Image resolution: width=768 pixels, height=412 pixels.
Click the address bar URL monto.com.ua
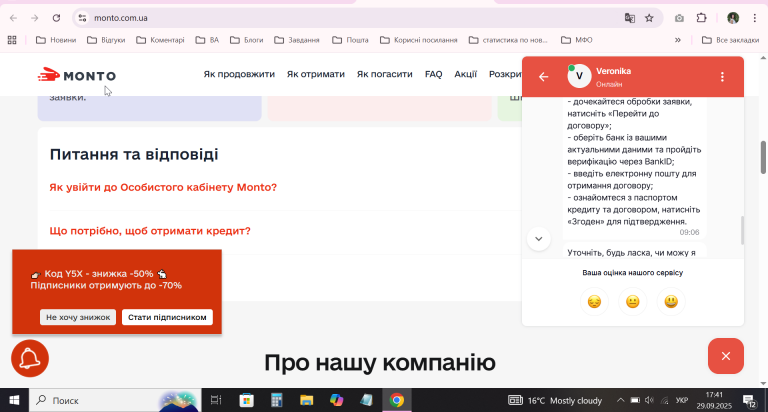tap(120, 18)
